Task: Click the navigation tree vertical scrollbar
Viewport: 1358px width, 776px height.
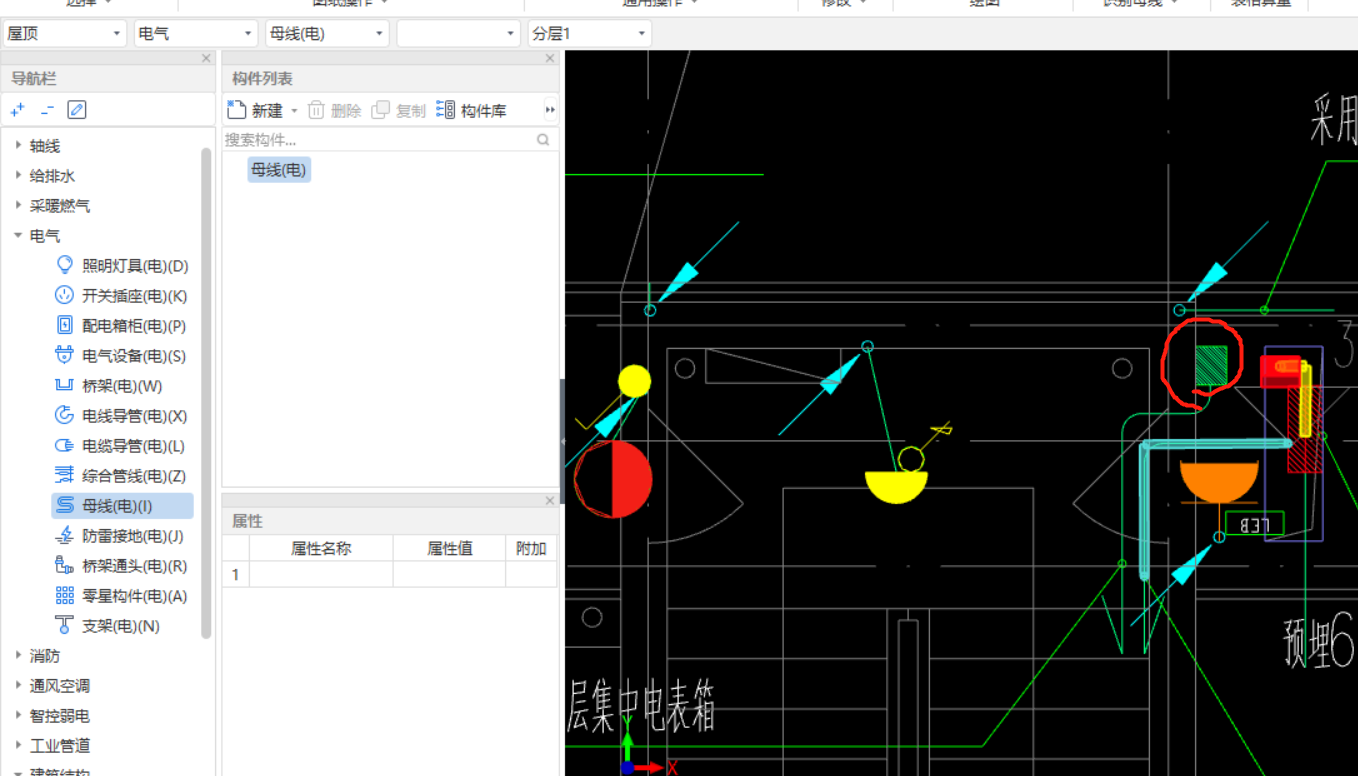Action: (206, 392)
